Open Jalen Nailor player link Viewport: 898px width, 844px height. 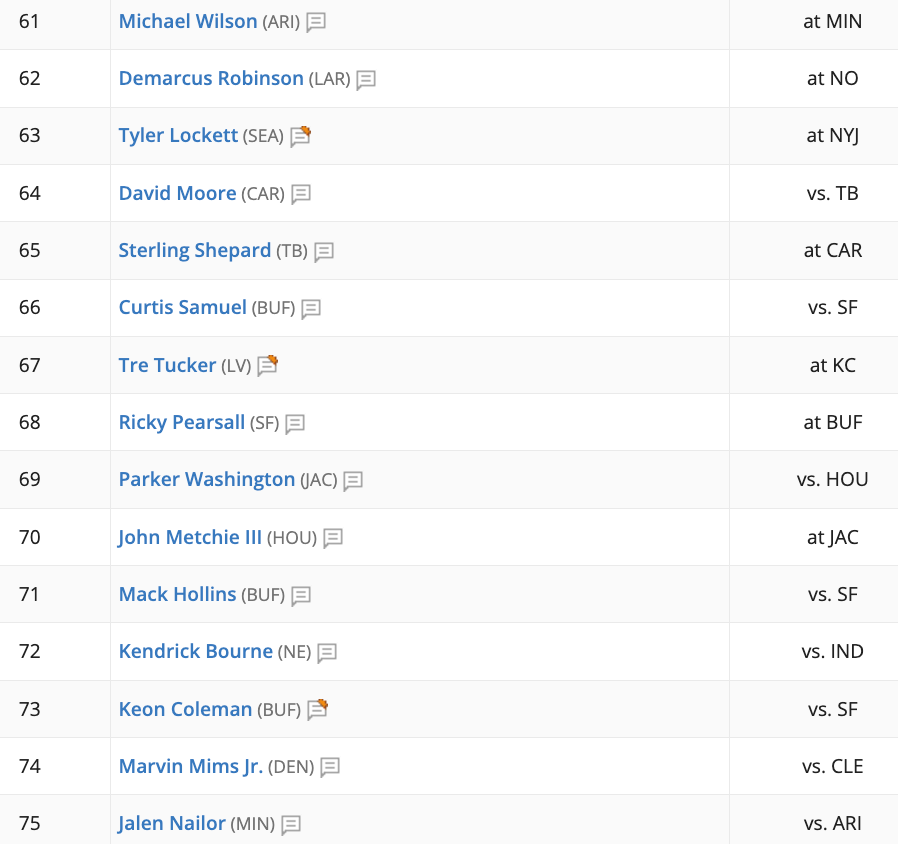(172, 823)
